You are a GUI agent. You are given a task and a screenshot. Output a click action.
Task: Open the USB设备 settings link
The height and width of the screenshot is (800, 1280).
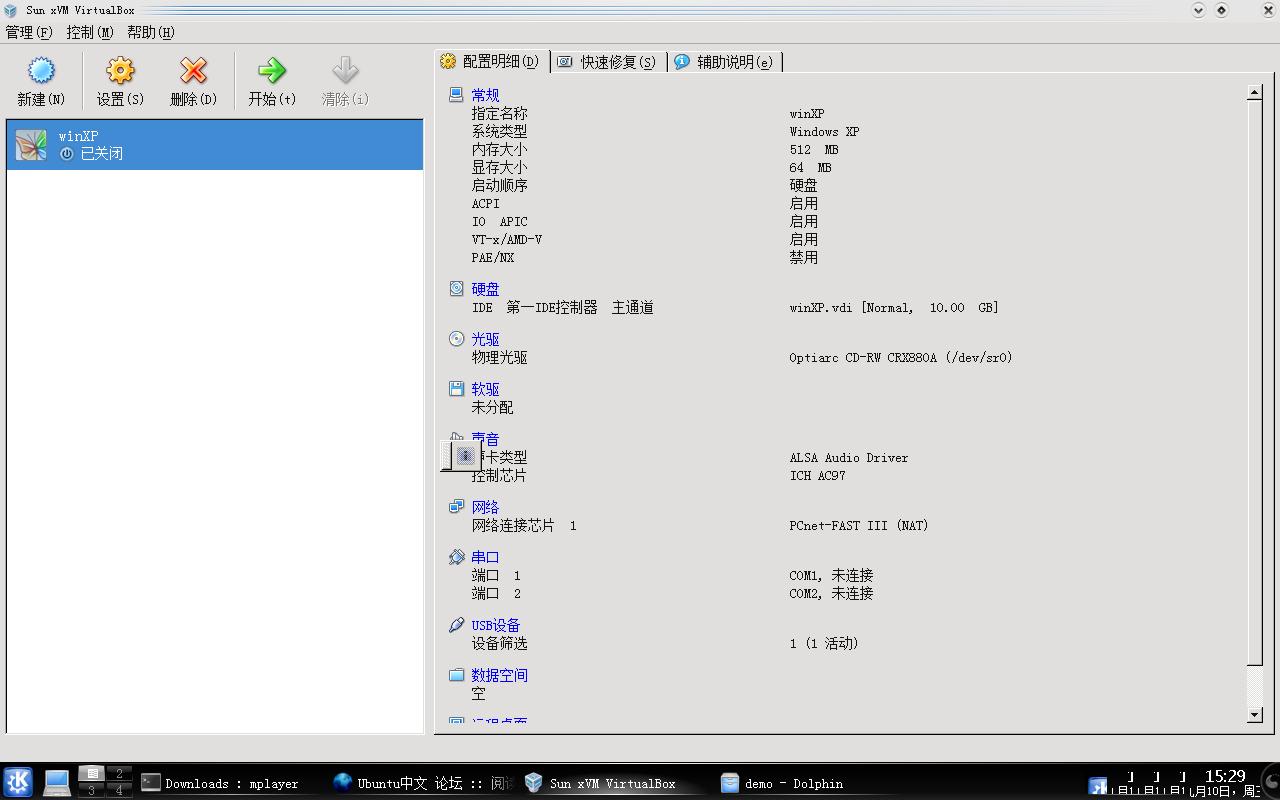[x=496, y=625]
